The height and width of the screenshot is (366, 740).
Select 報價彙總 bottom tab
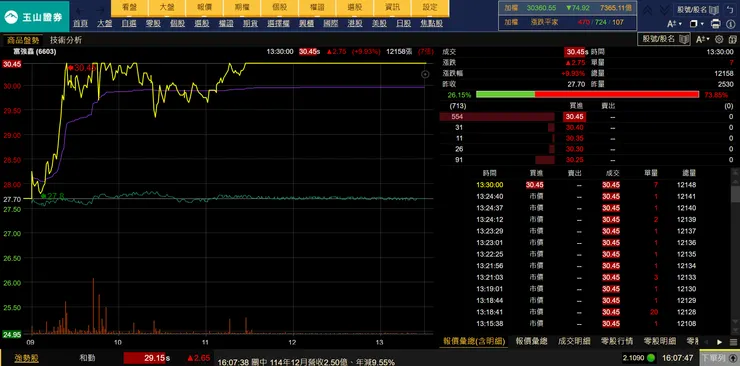531,341
